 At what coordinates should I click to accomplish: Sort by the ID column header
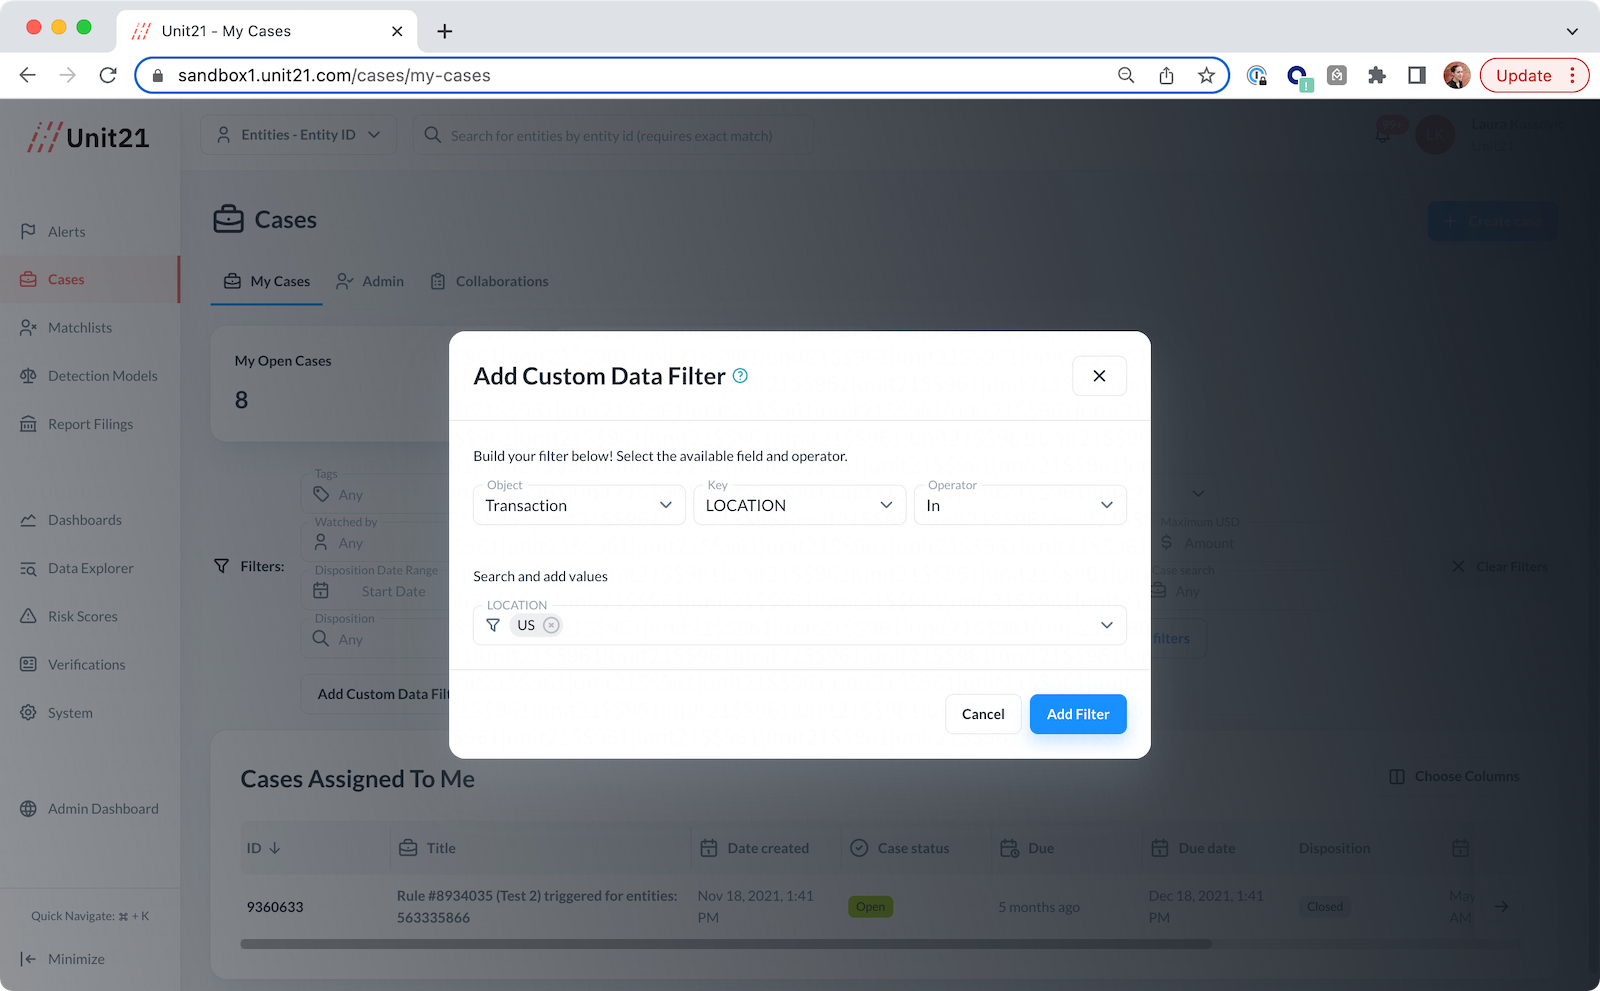tap(264, 848)
